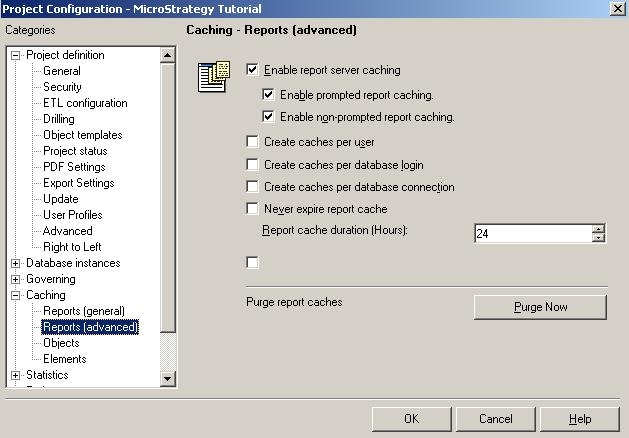Viewport: 629px width, 438px height.
Task: Open User Profiles category
Action: point(73,215)
